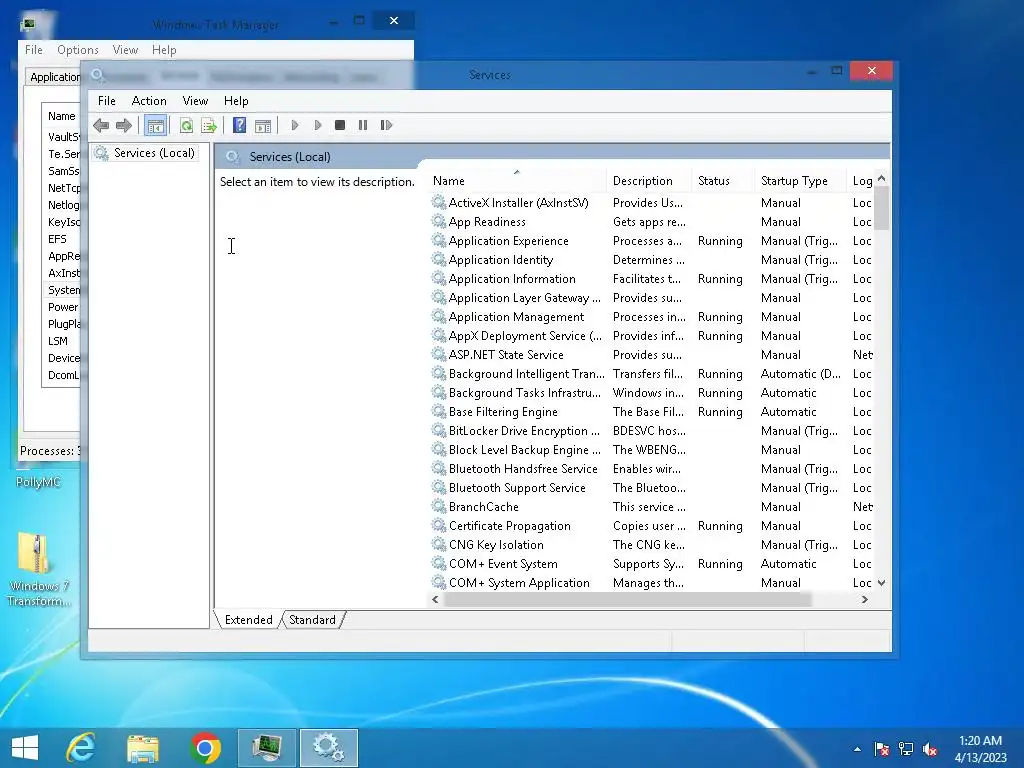The image size is (1024, 768).
Task: Click the muted volume tray icon
Action: click(930, 749)
